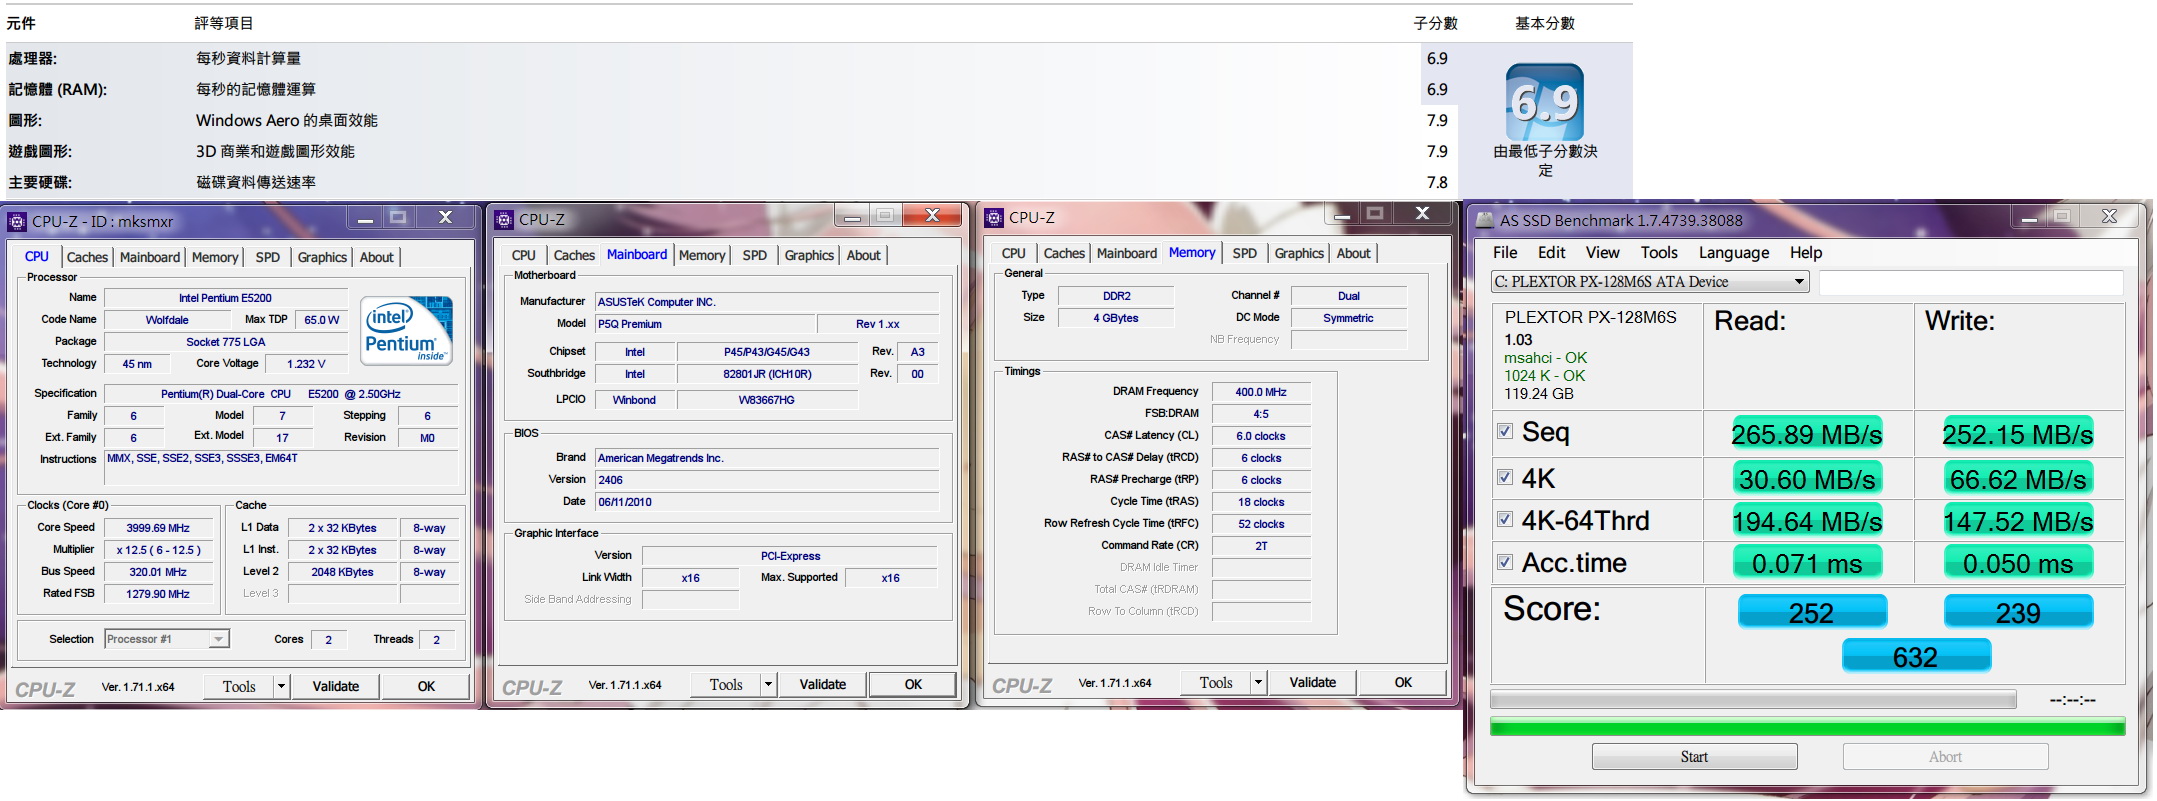Click the memory size field 4 GBytes
2157x801 pixels.
[x=1116, y=318]
